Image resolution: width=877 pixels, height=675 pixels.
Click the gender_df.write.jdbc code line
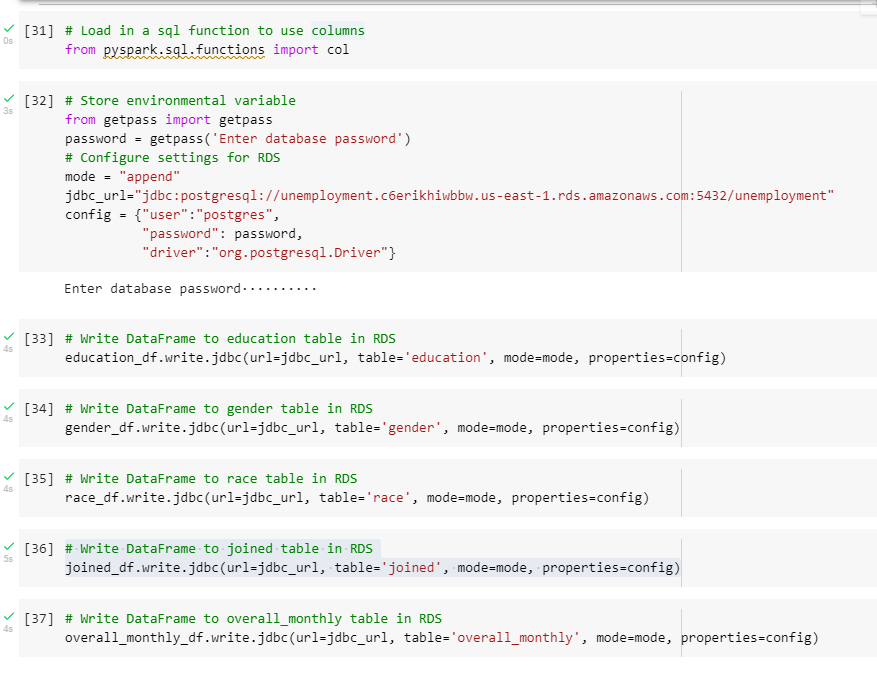point(373,428)
